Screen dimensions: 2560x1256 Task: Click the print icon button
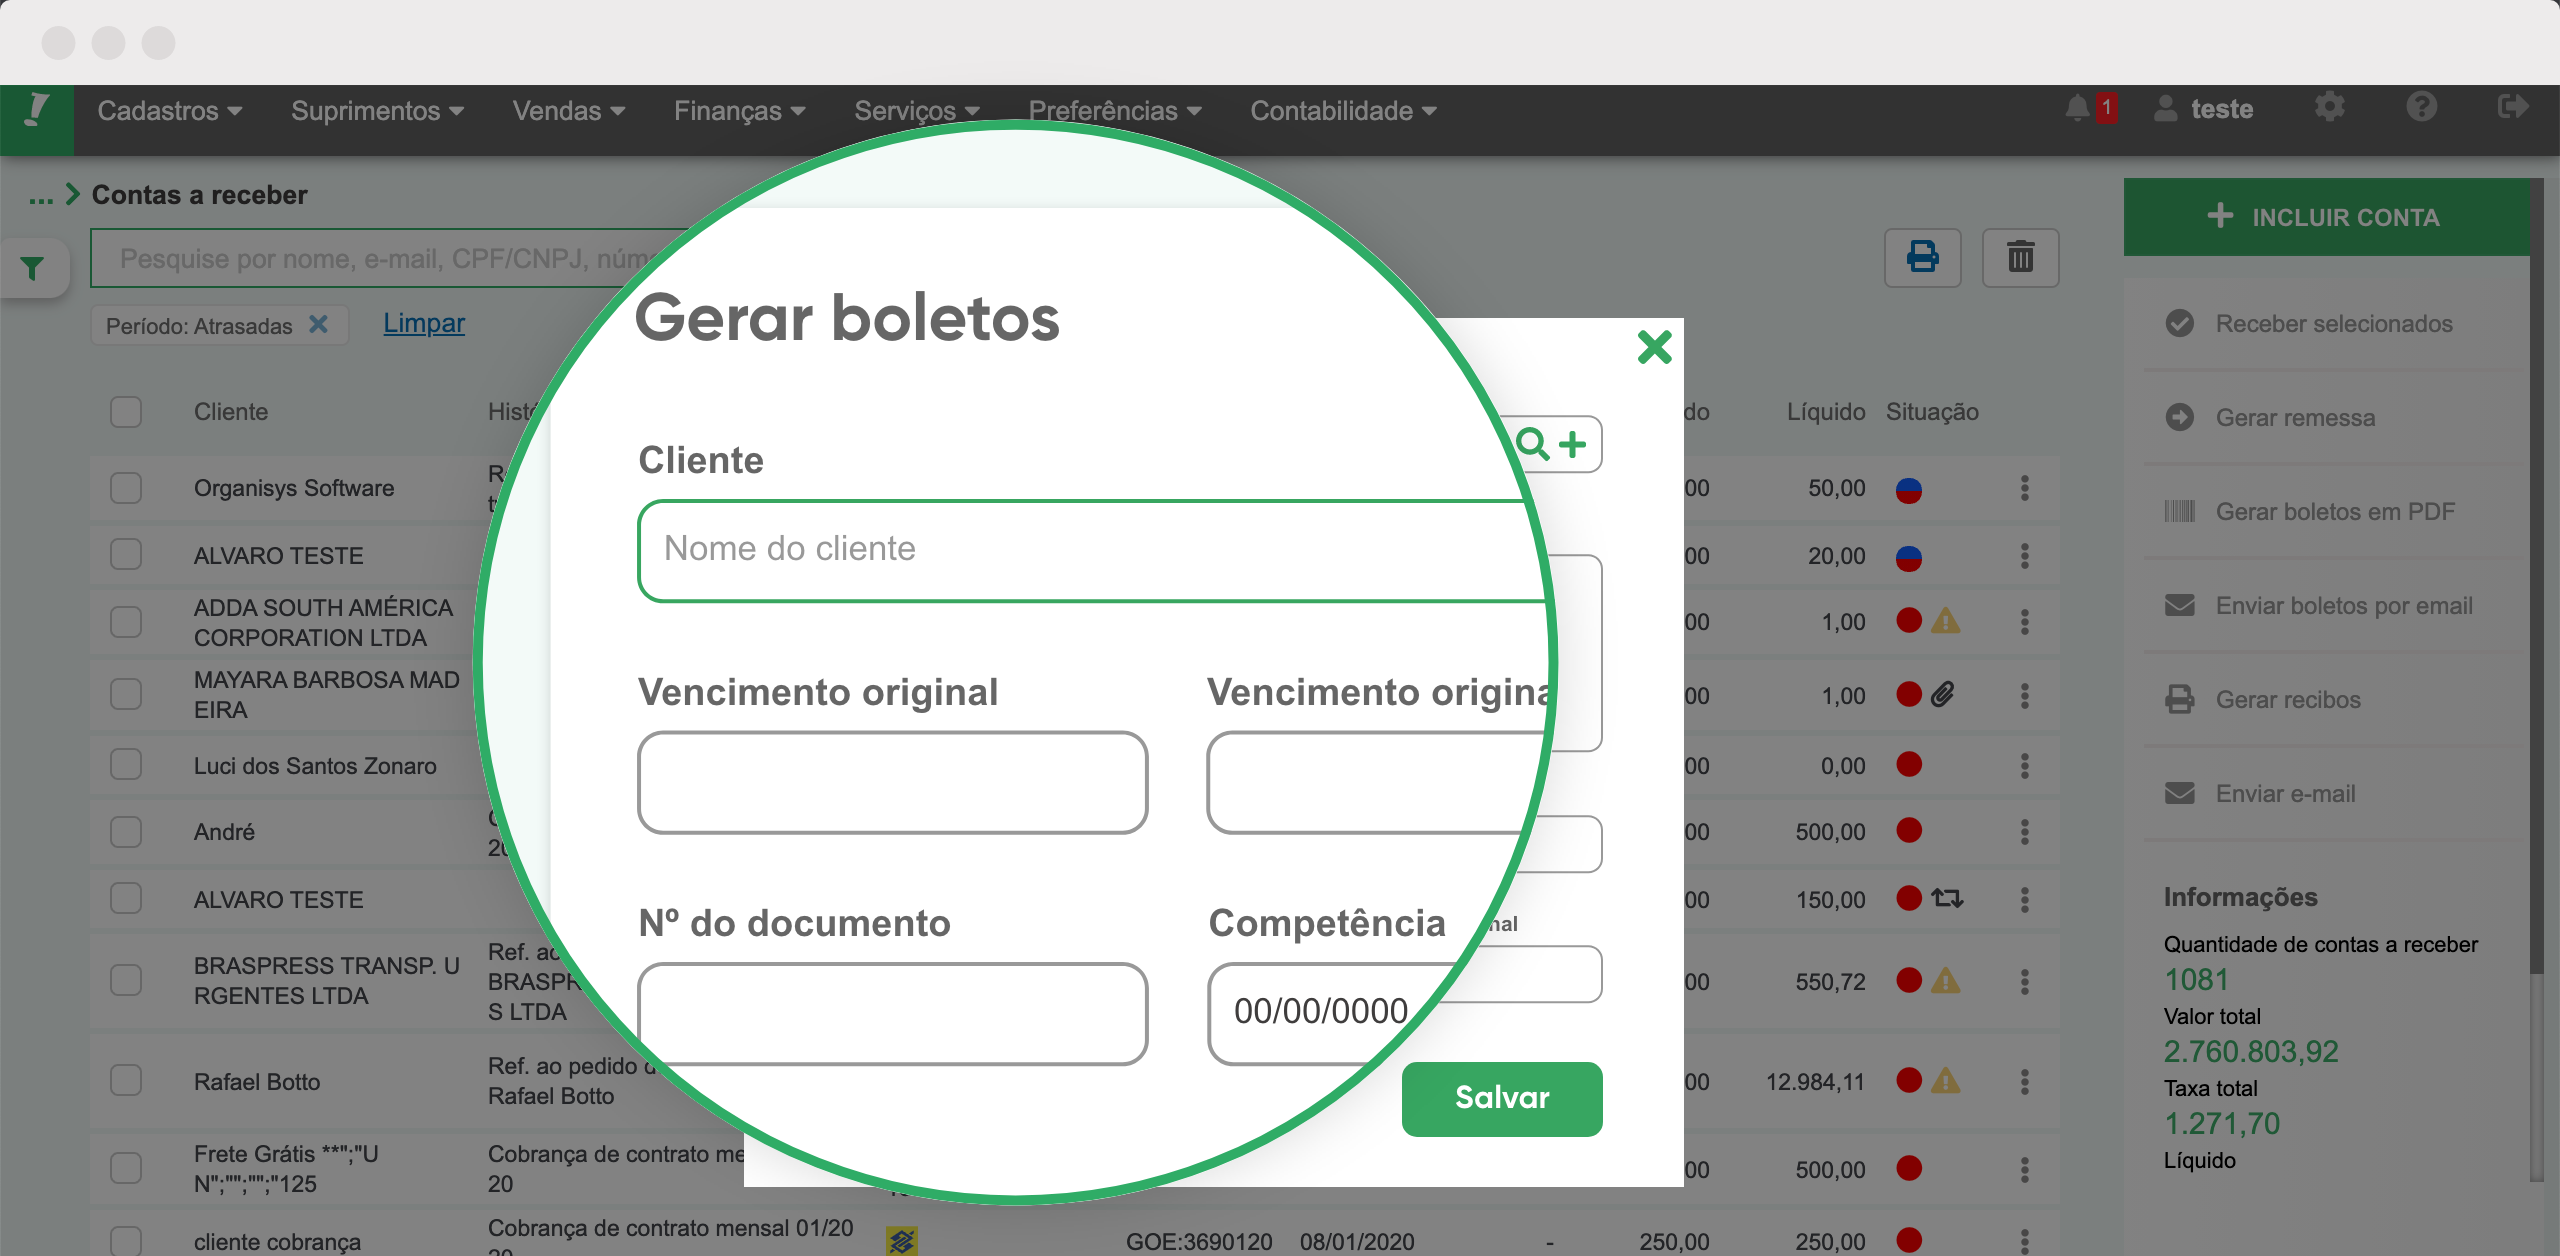(1922, 258)
